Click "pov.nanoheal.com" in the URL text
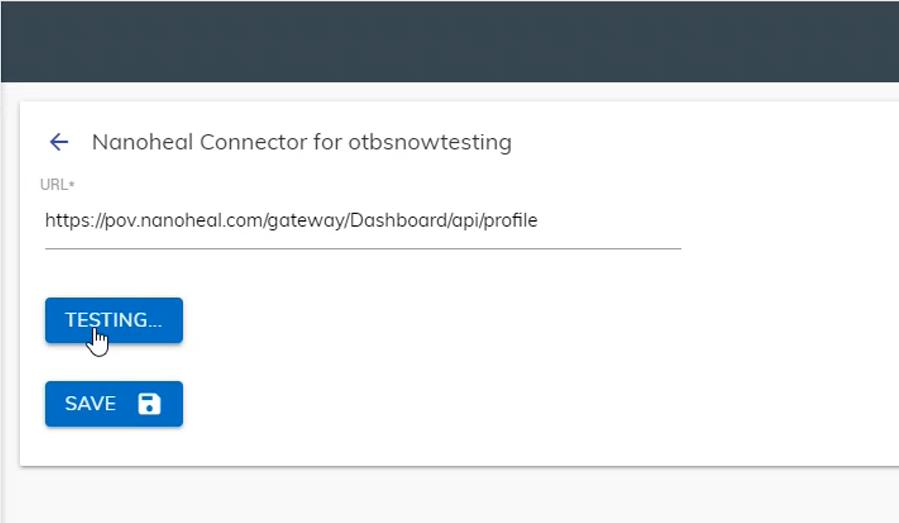 click(x=165, y=221)
